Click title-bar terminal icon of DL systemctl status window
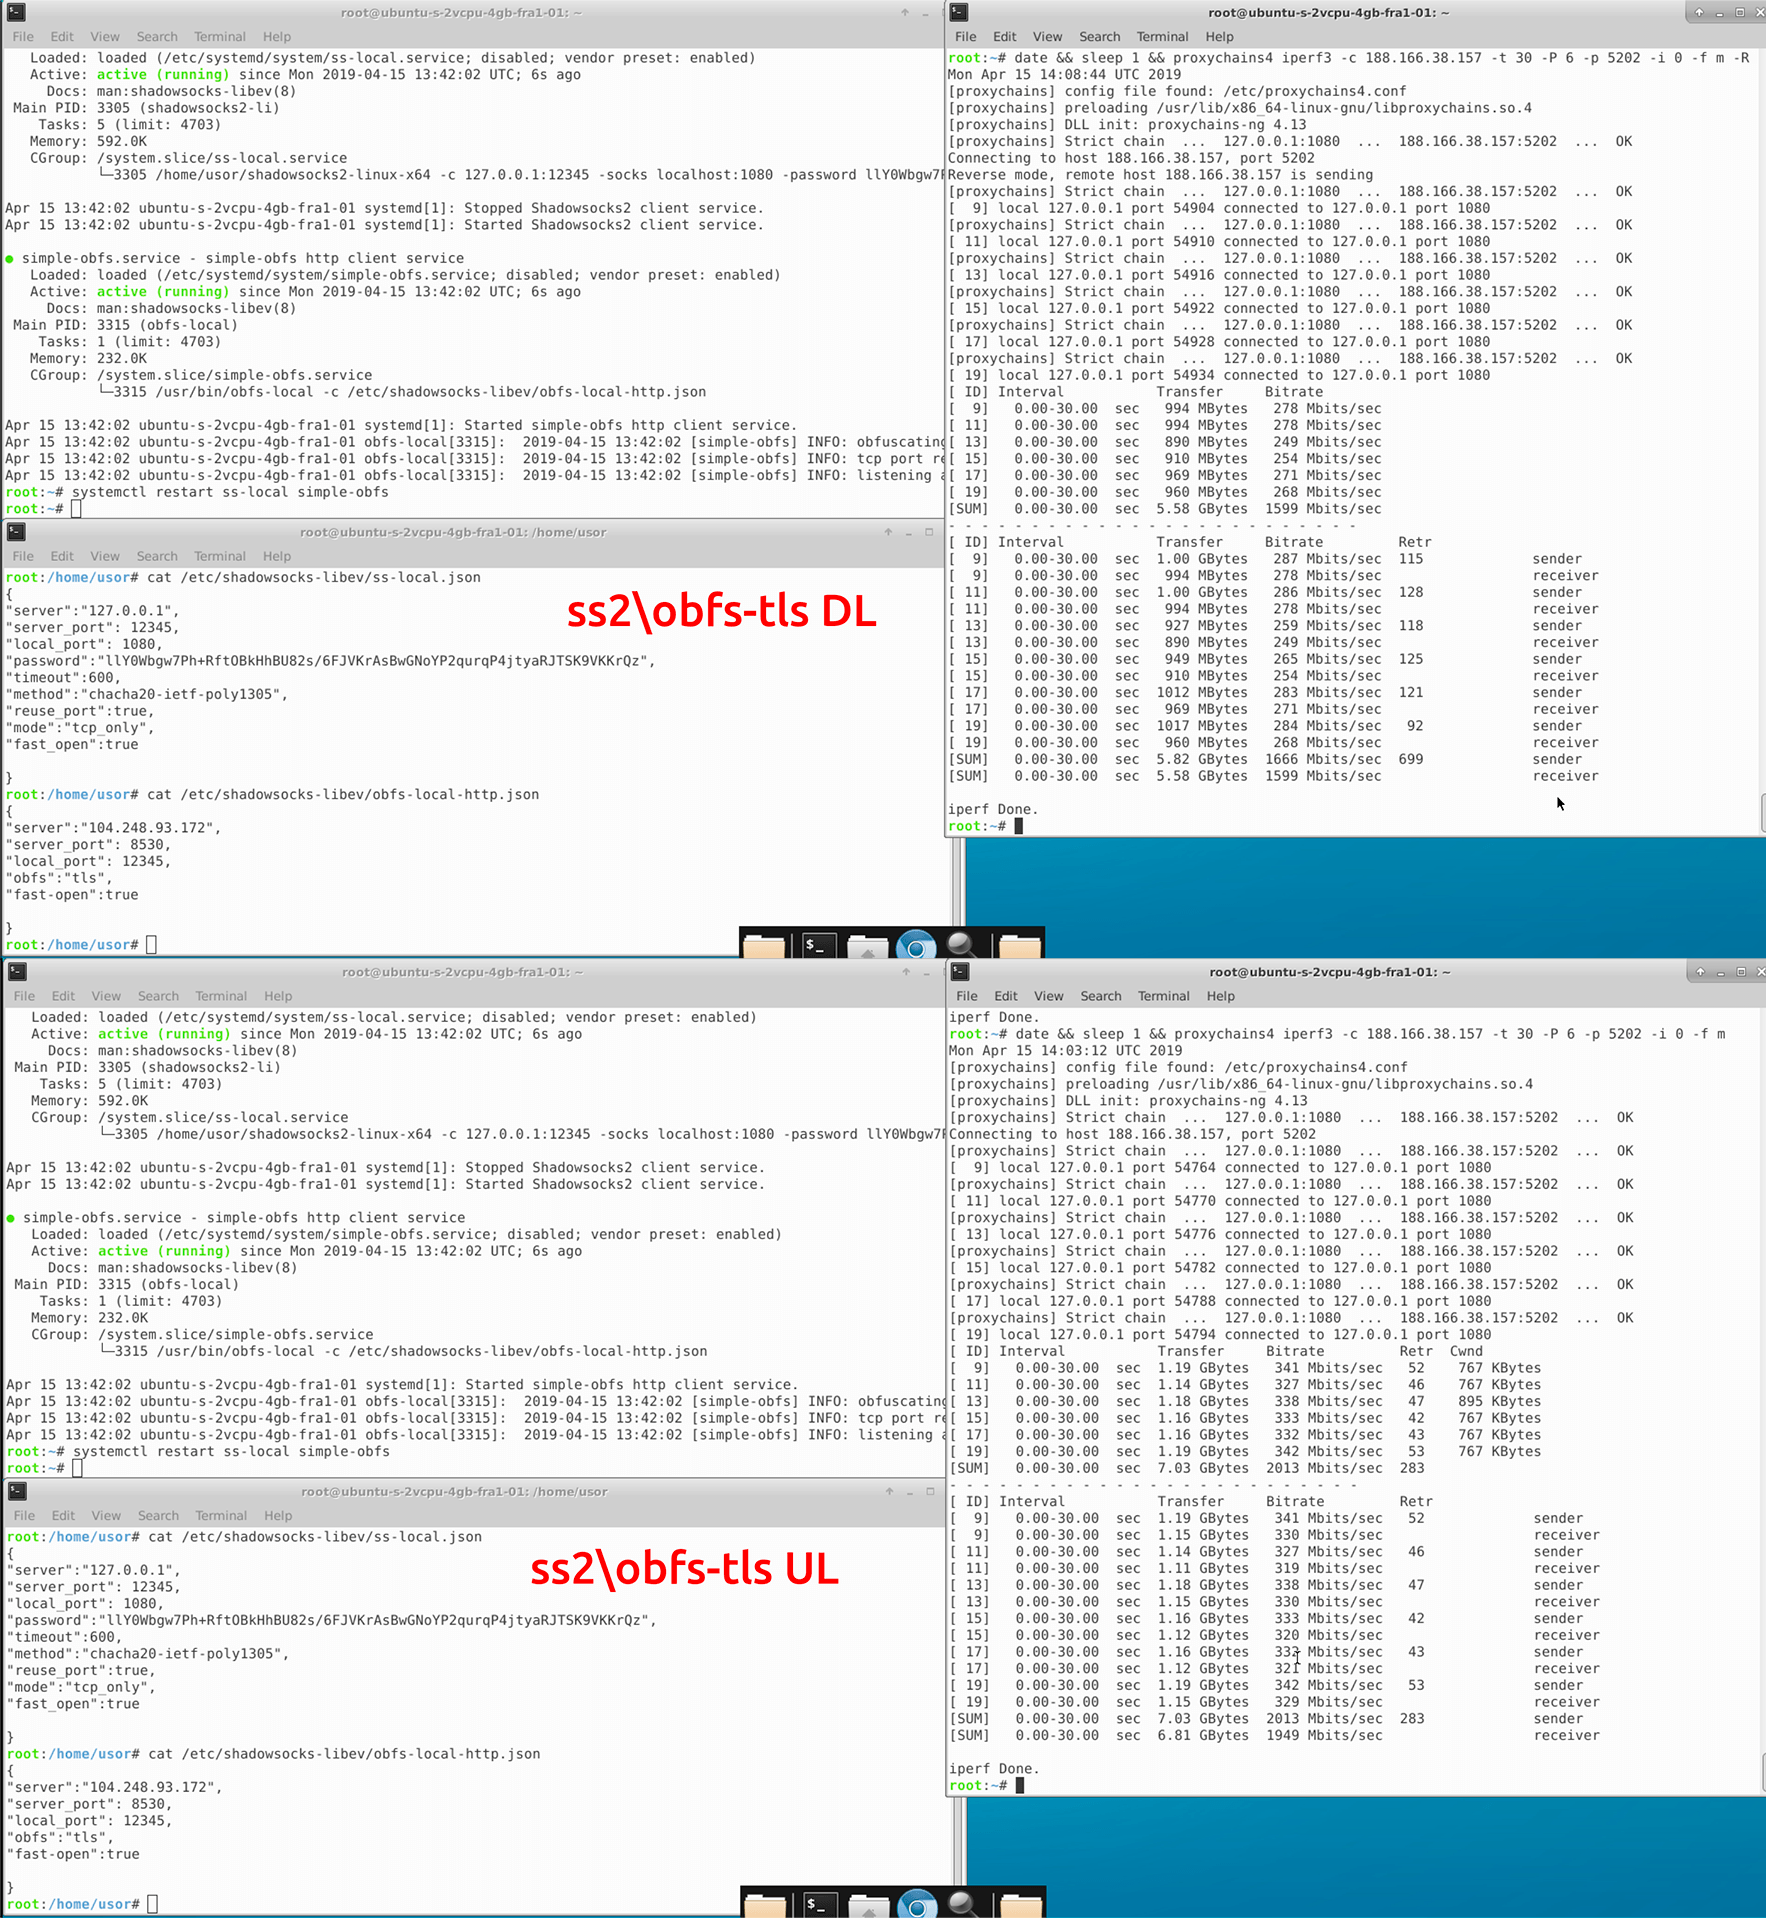Viewport: 1766px width, 1918px height. [x=17, y=12]
